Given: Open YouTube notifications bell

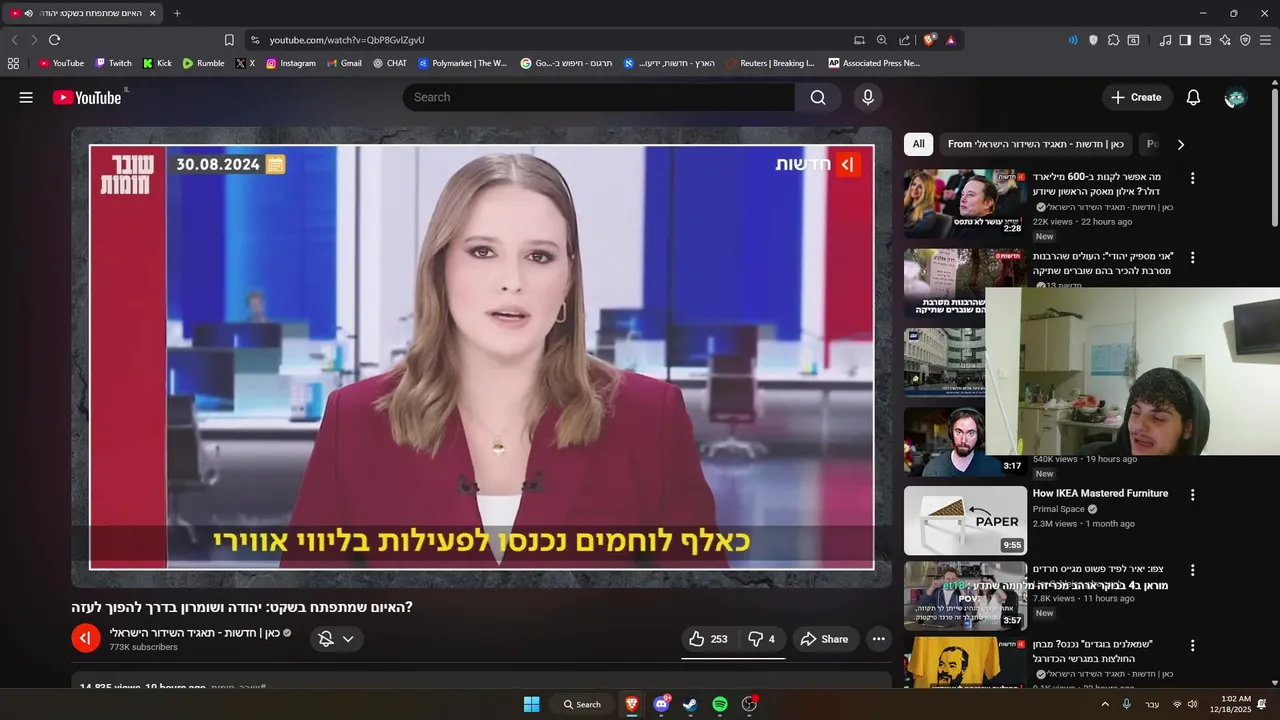Looking at the screenshot, I should coord(1193,97).
